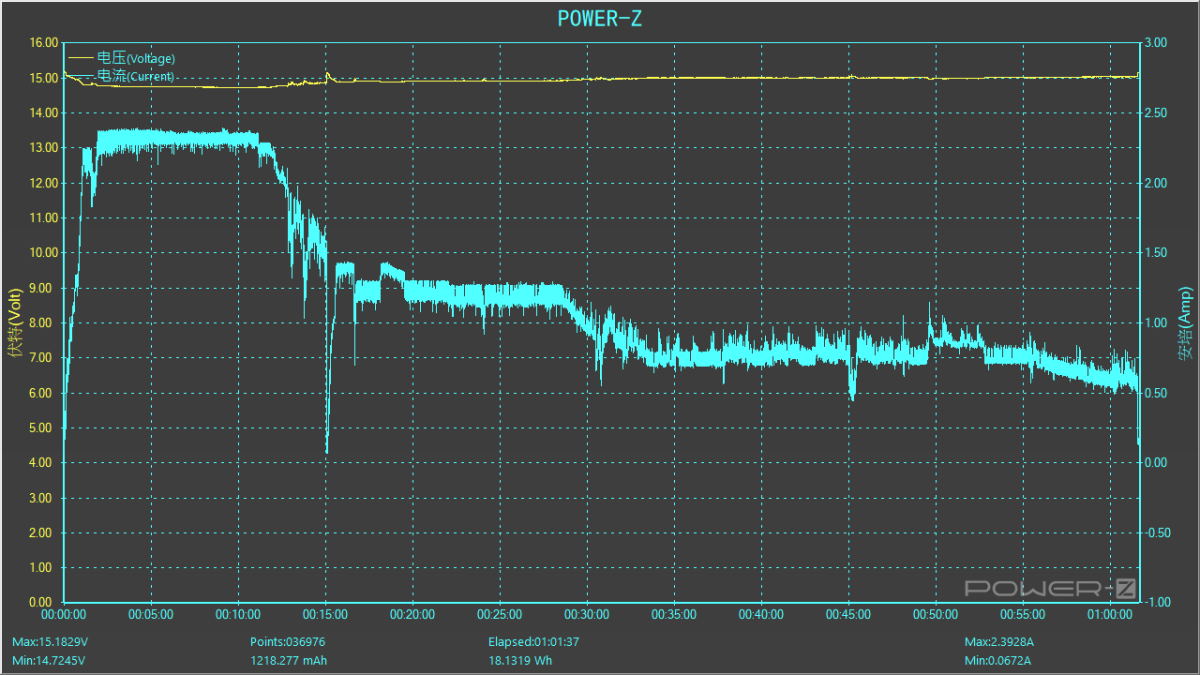Click the Min:0.0672A current readout
Screen dimensions: 1200x675
point(996,660)
